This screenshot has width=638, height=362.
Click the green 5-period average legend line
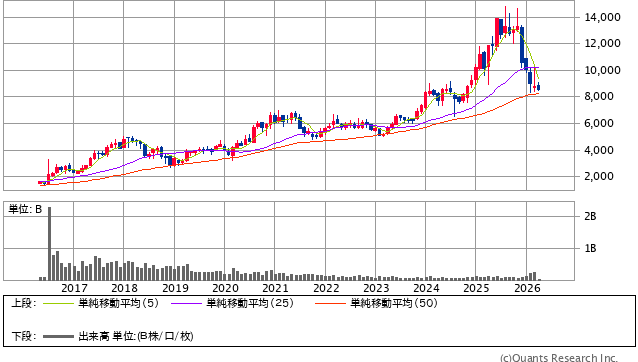pos(58,303)
